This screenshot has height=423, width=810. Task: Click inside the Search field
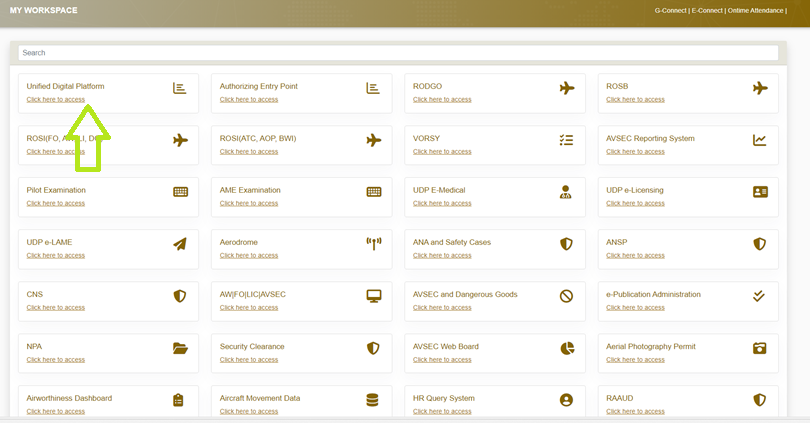[398, 53]
